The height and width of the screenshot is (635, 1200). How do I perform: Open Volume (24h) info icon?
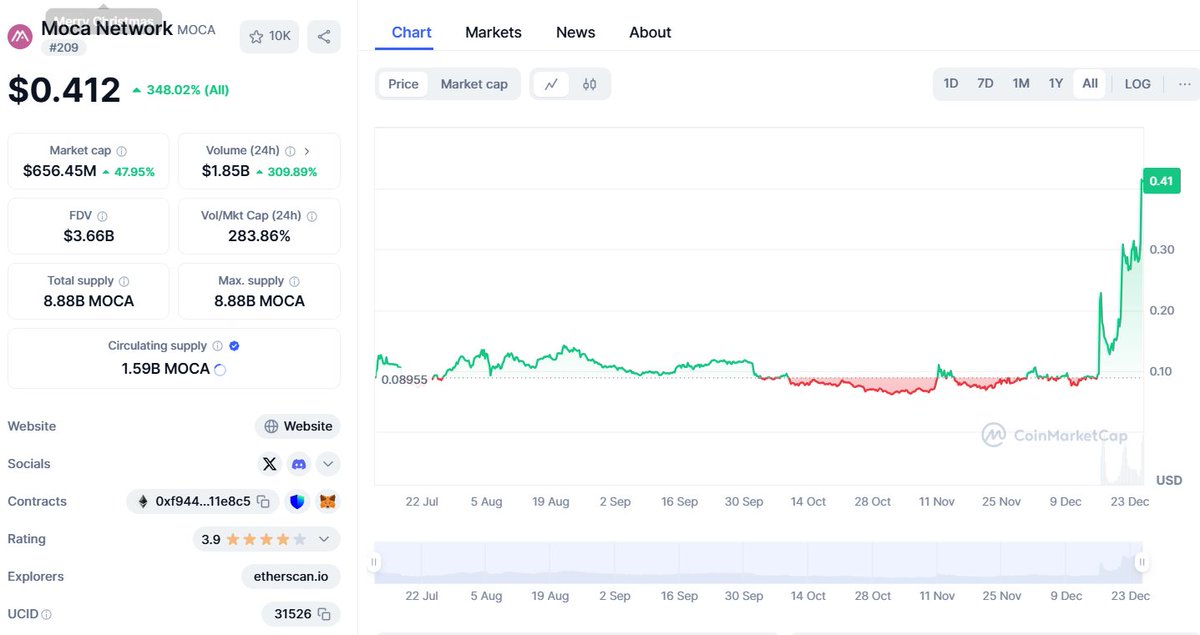coord(290,151)
